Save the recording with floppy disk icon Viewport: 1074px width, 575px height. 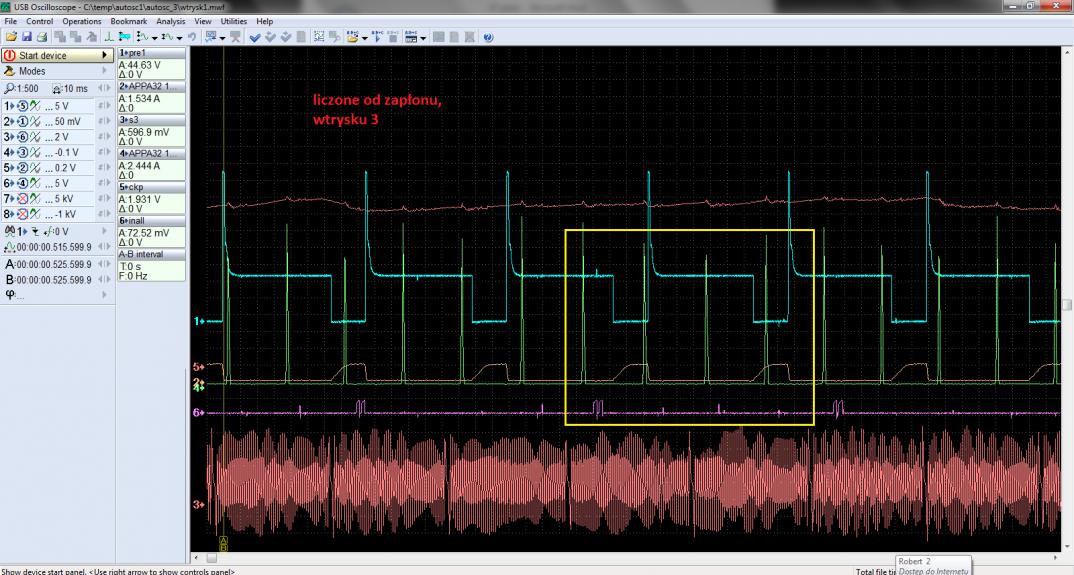(x=26, y=37)
